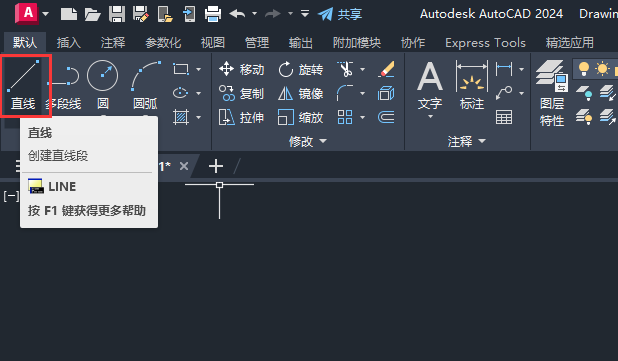Click the turn all layers on icon with yellow bulb

[x=584, y=117]
